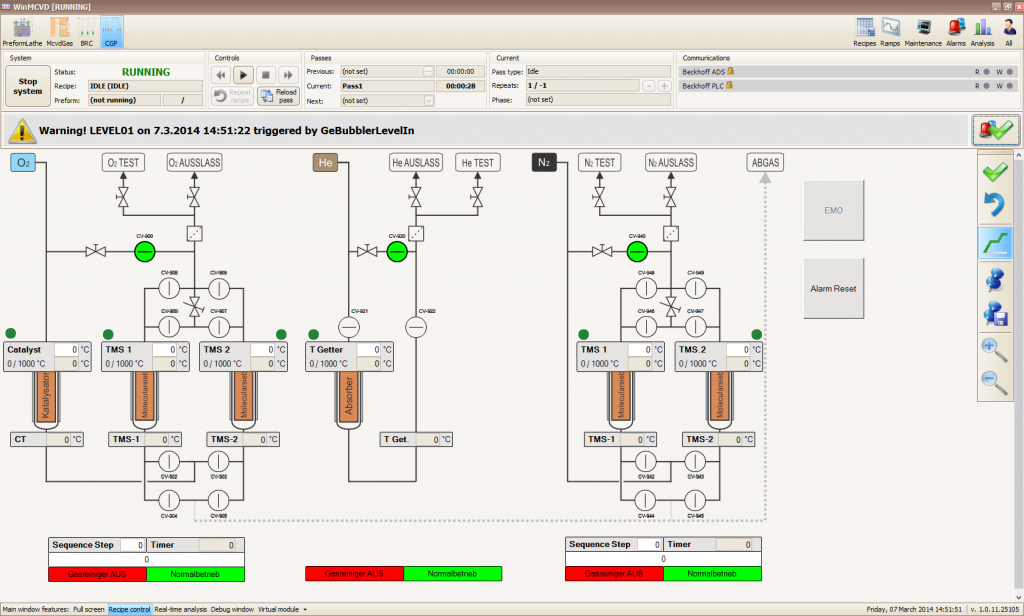Viewport: 1024px width, 616px height.
Task: Click the green Normalbetrieb indicator under He
Action: tap(453, 574)
